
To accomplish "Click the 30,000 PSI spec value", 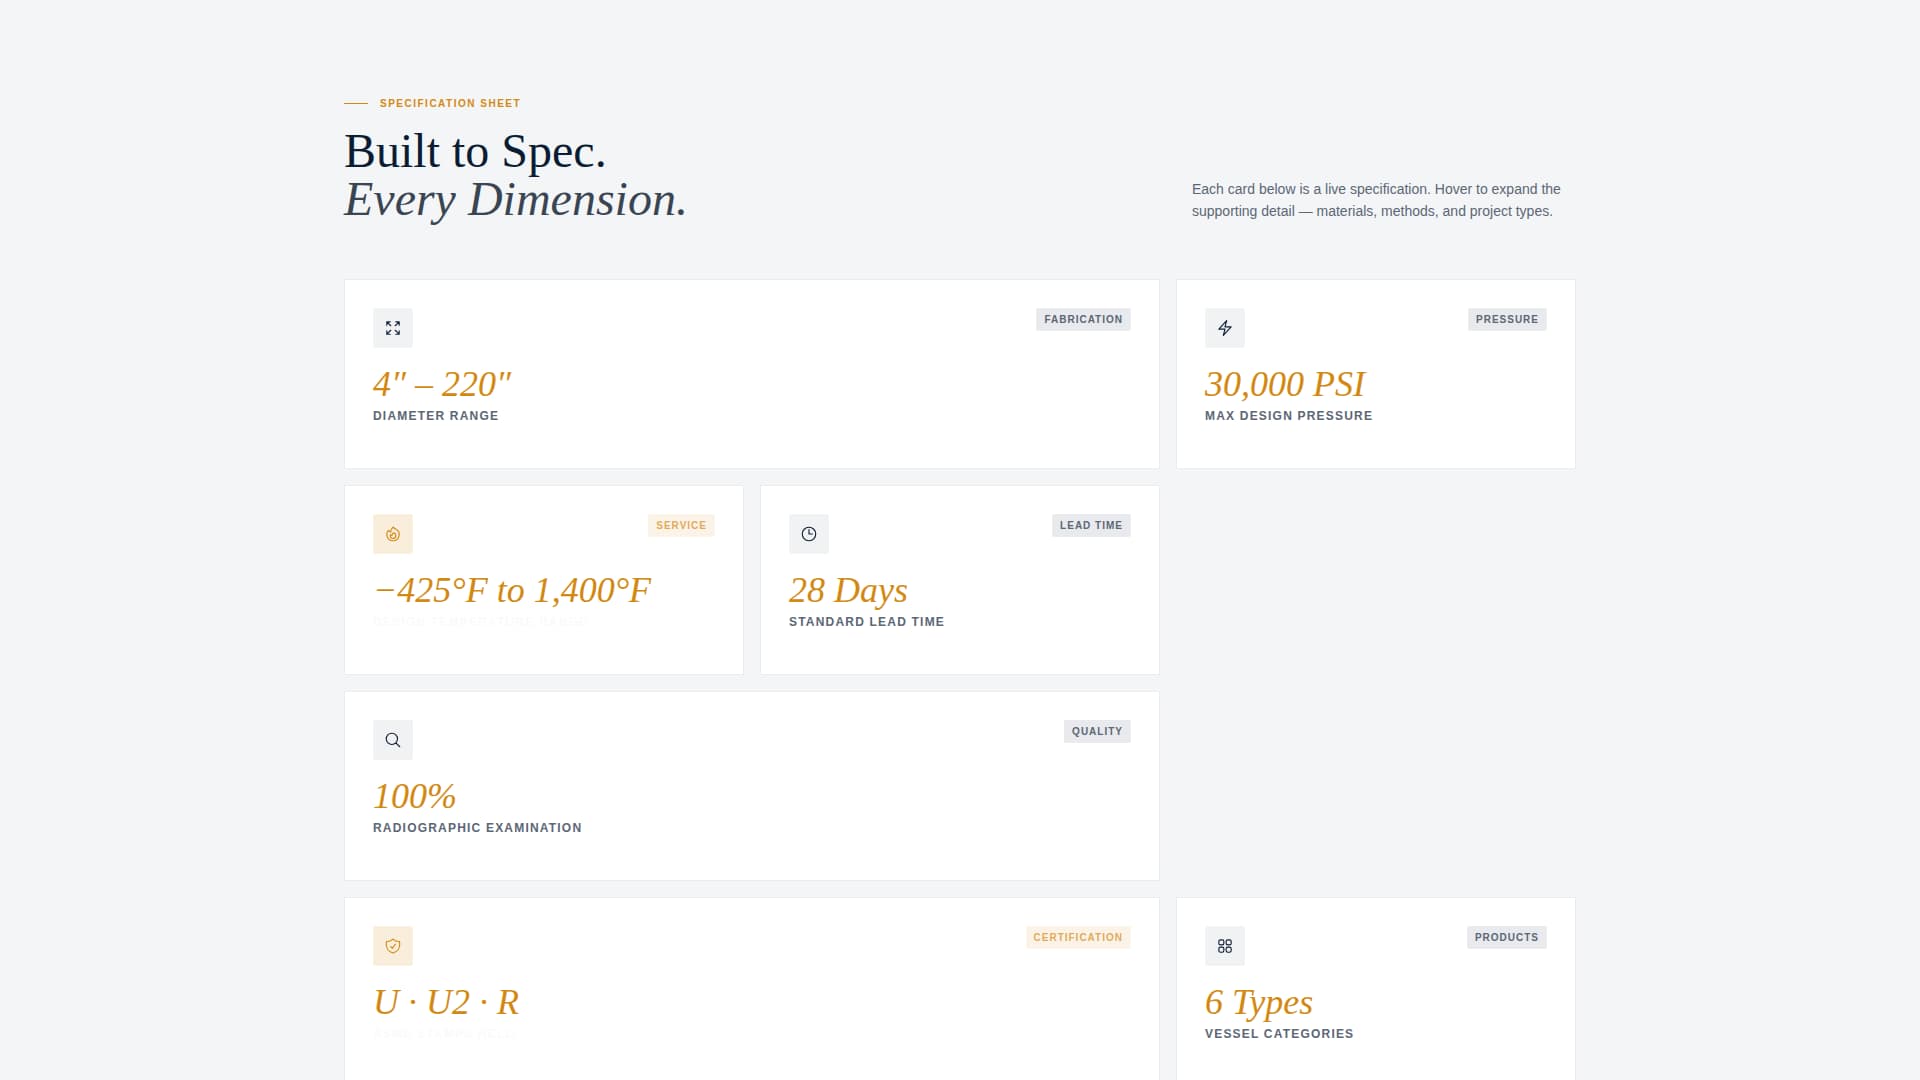I will point(1286,384).
